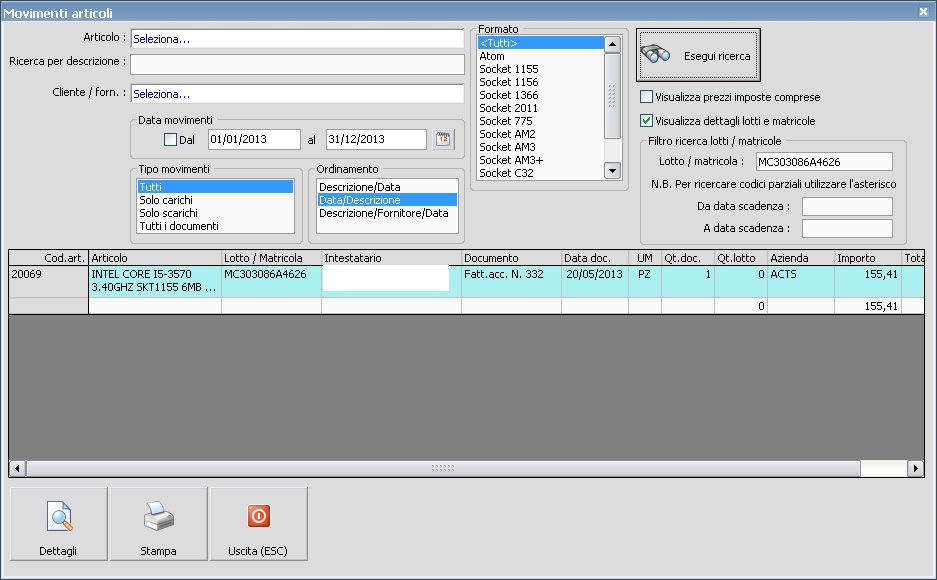Select Solo carichi movement type

click(215, 200)
